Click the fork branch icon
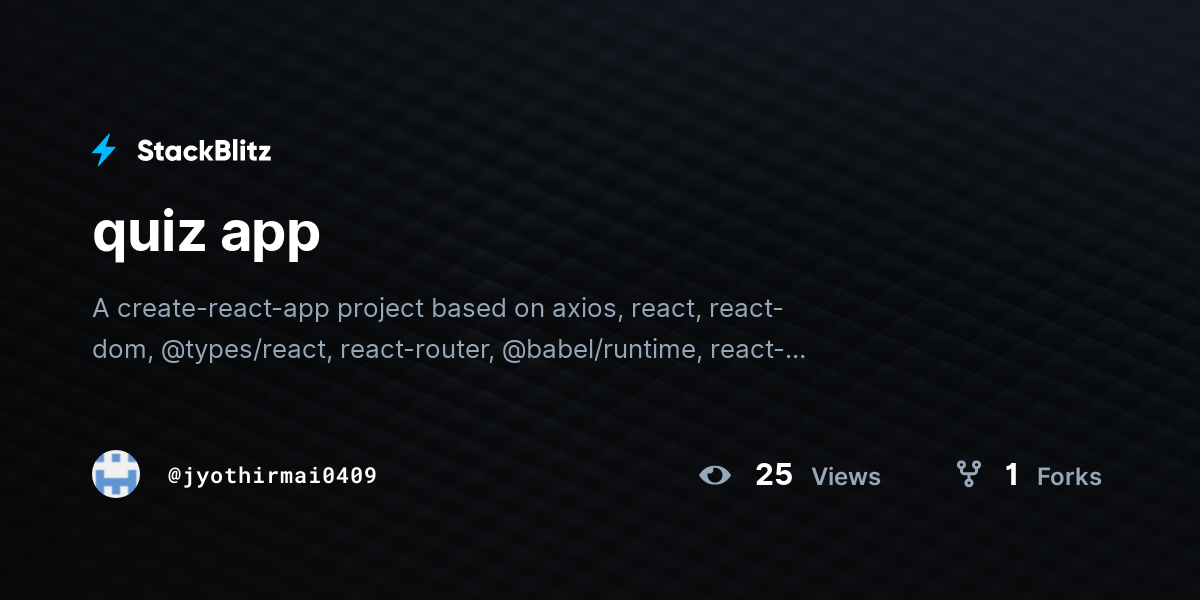The height and width of the screenshot is (600, 1200). (968, 474)
